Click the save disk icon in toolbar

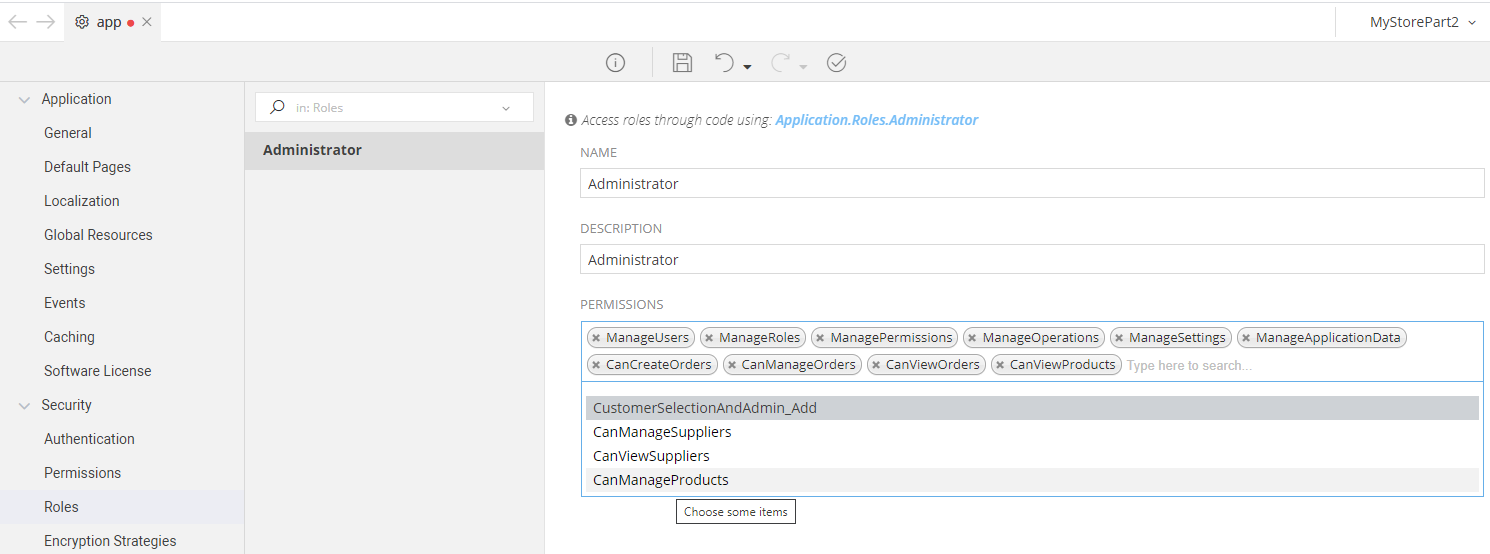(x=682, y=63)
